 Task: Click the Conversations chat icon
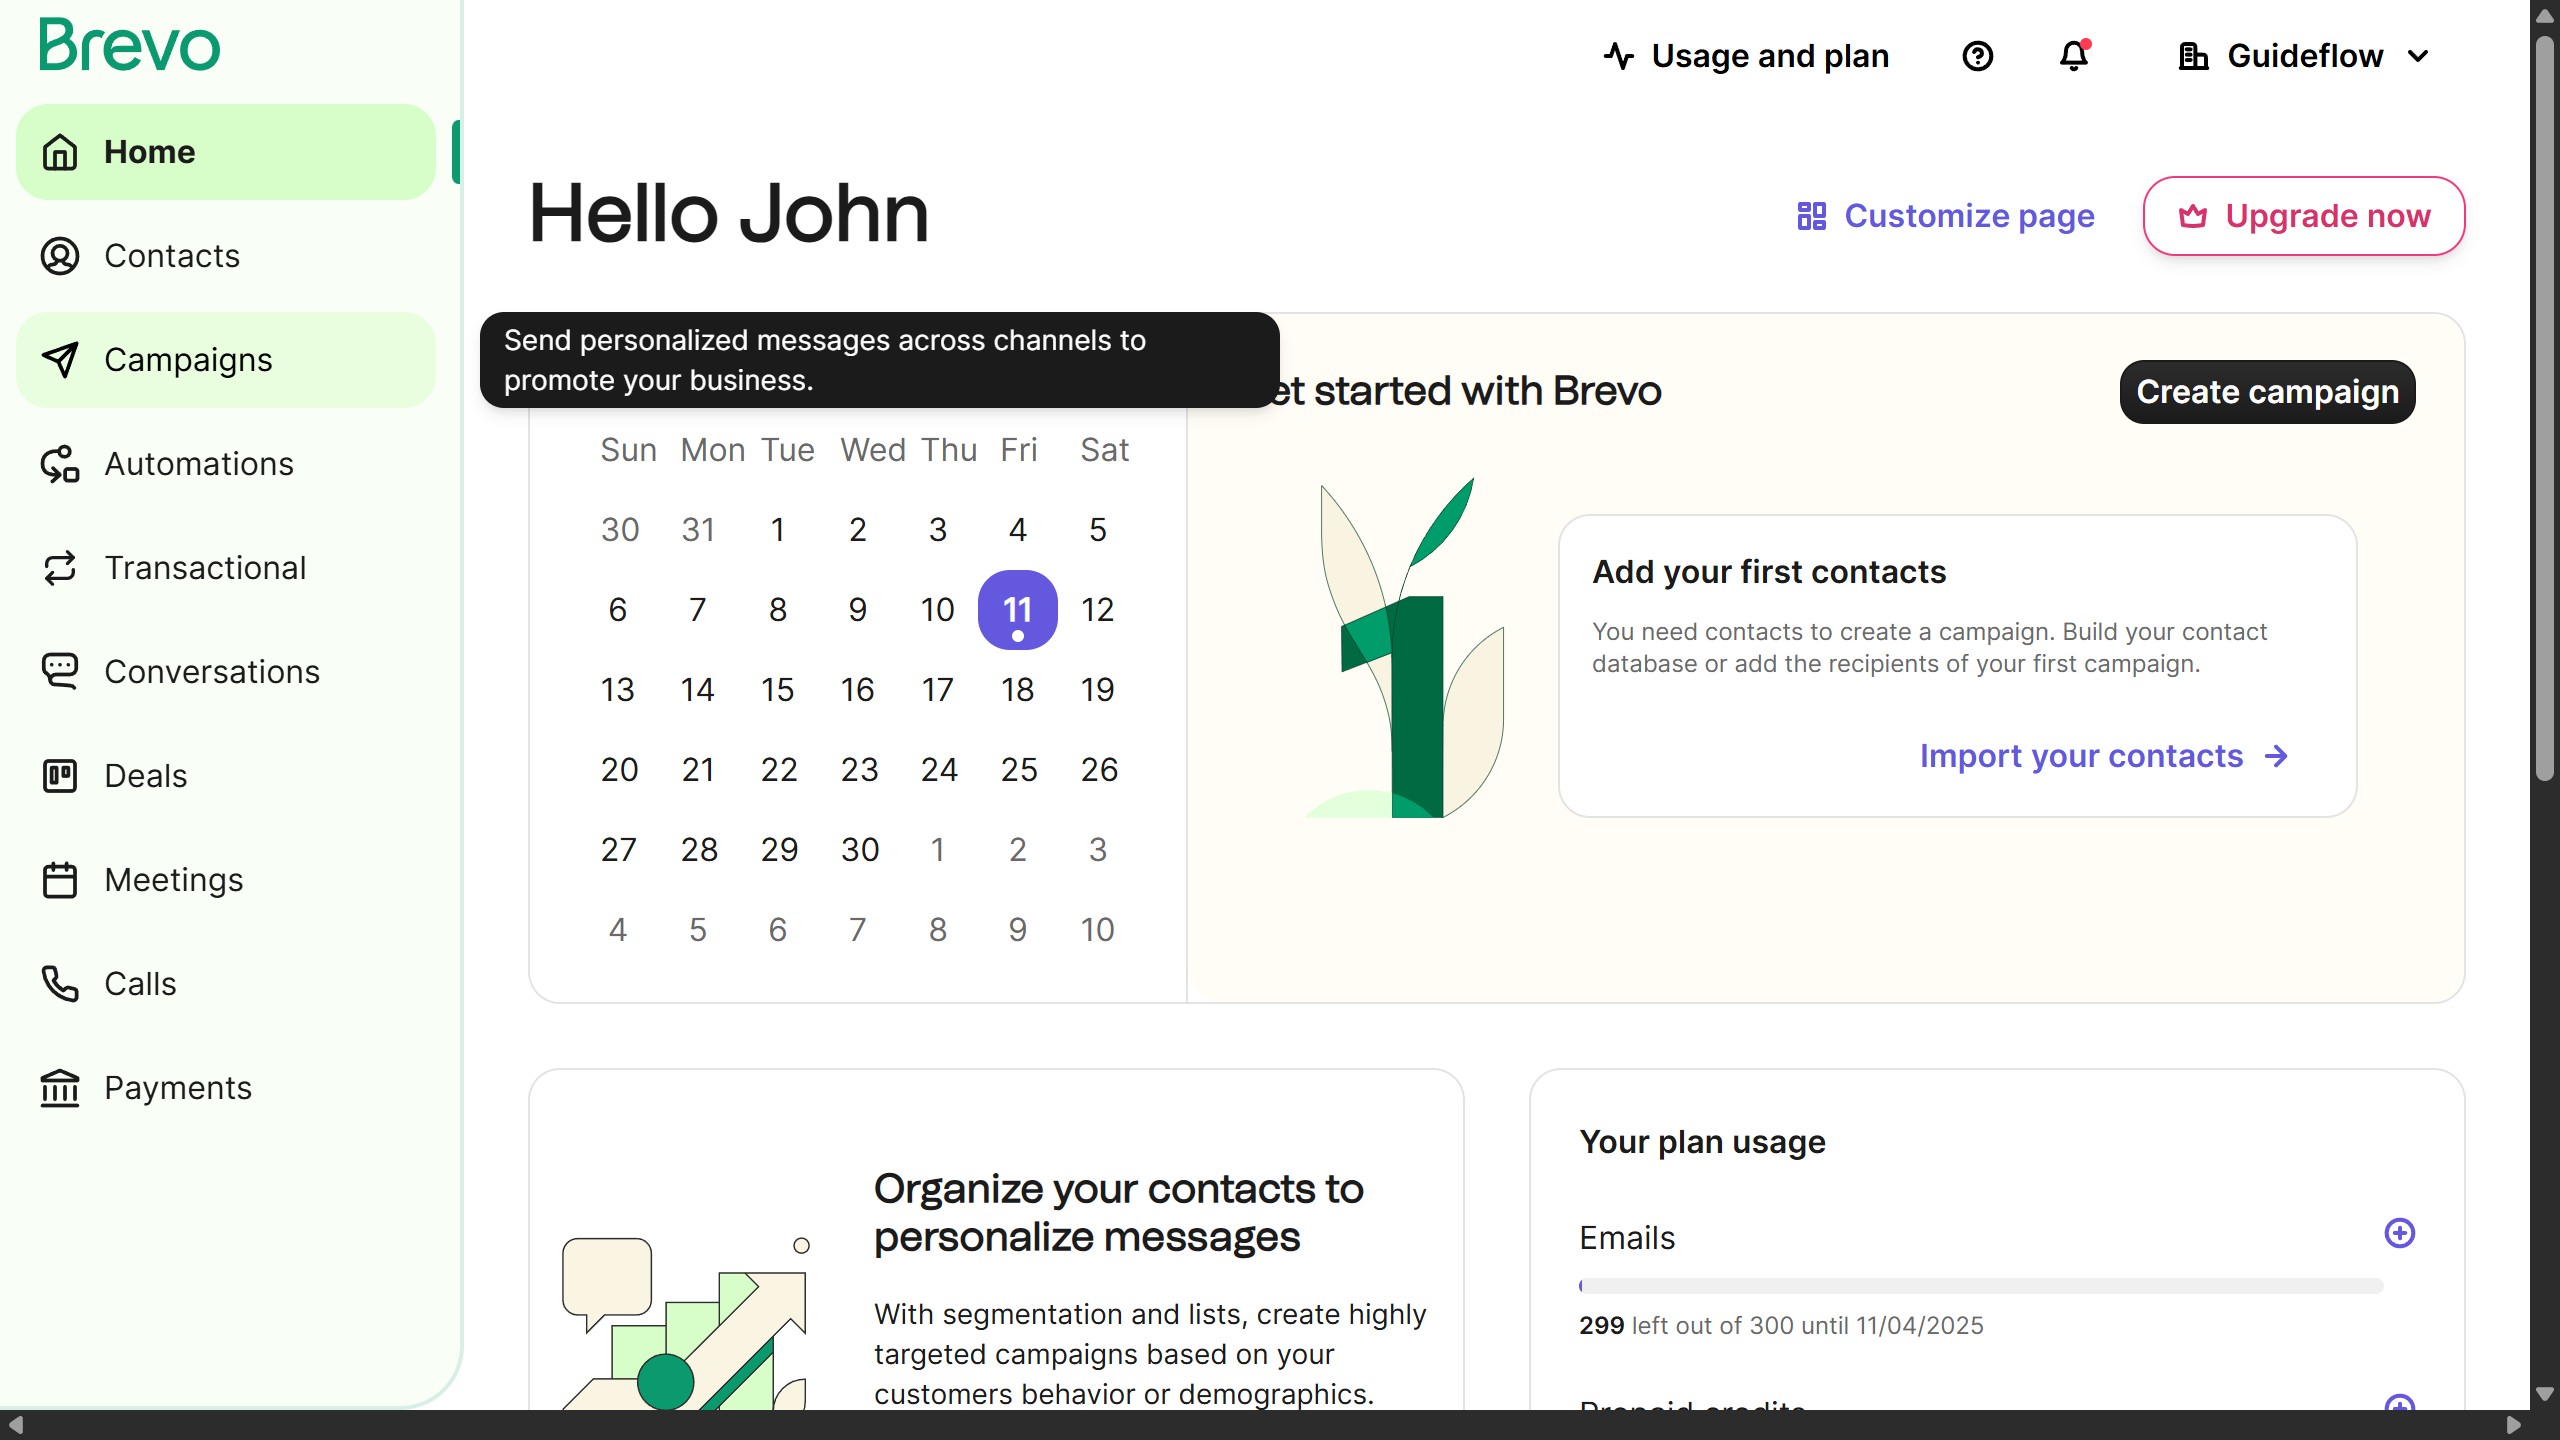tap(60, 671)
